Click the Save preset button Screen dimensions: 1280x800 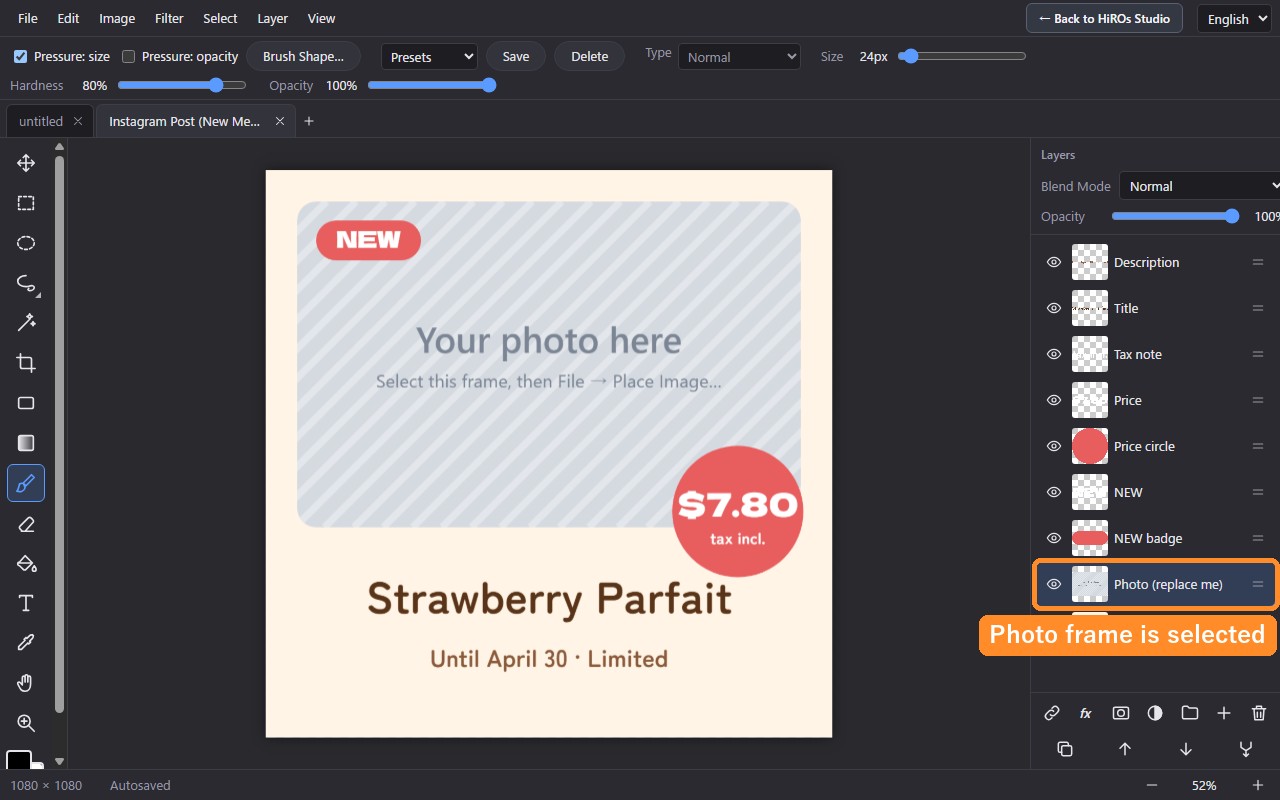[516, 57]
